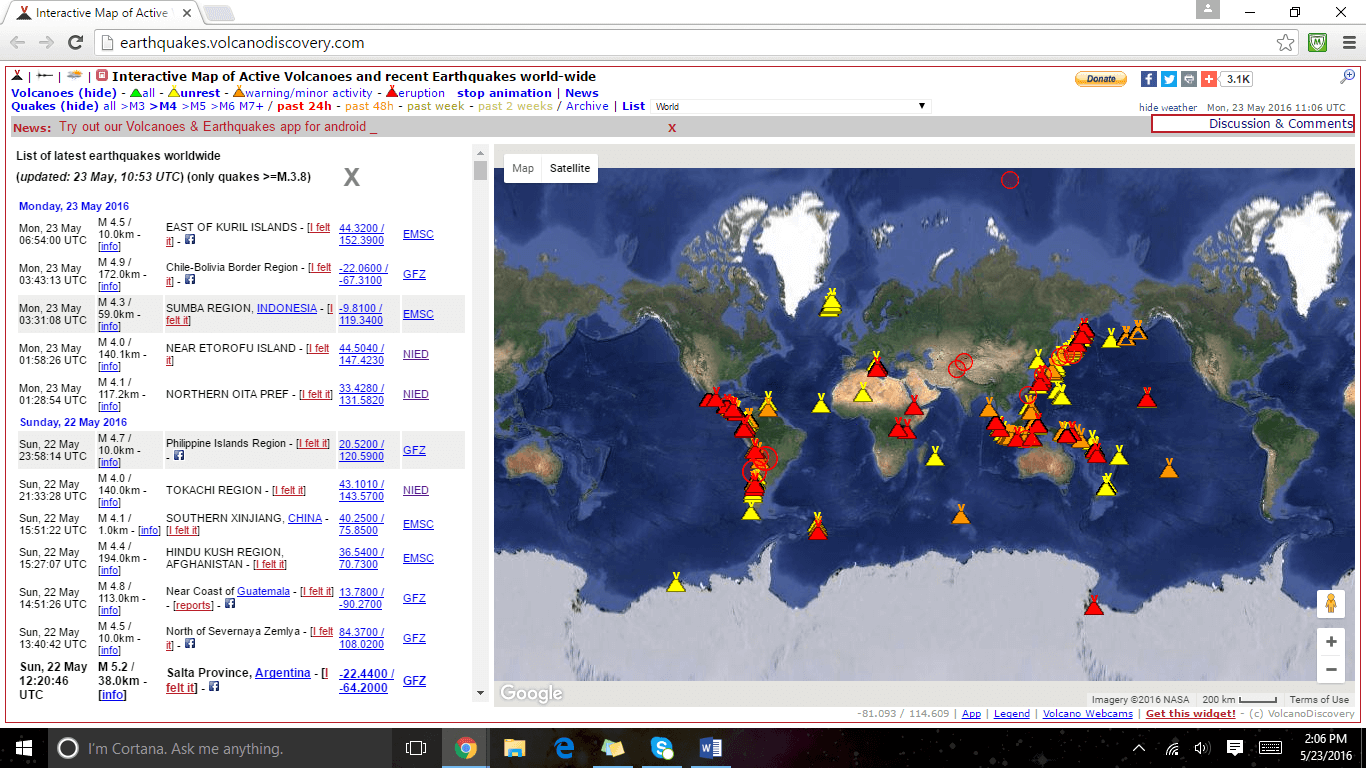Click the red square icon before page title
The image size is (1366, 768).
click(x=102, y=76)
